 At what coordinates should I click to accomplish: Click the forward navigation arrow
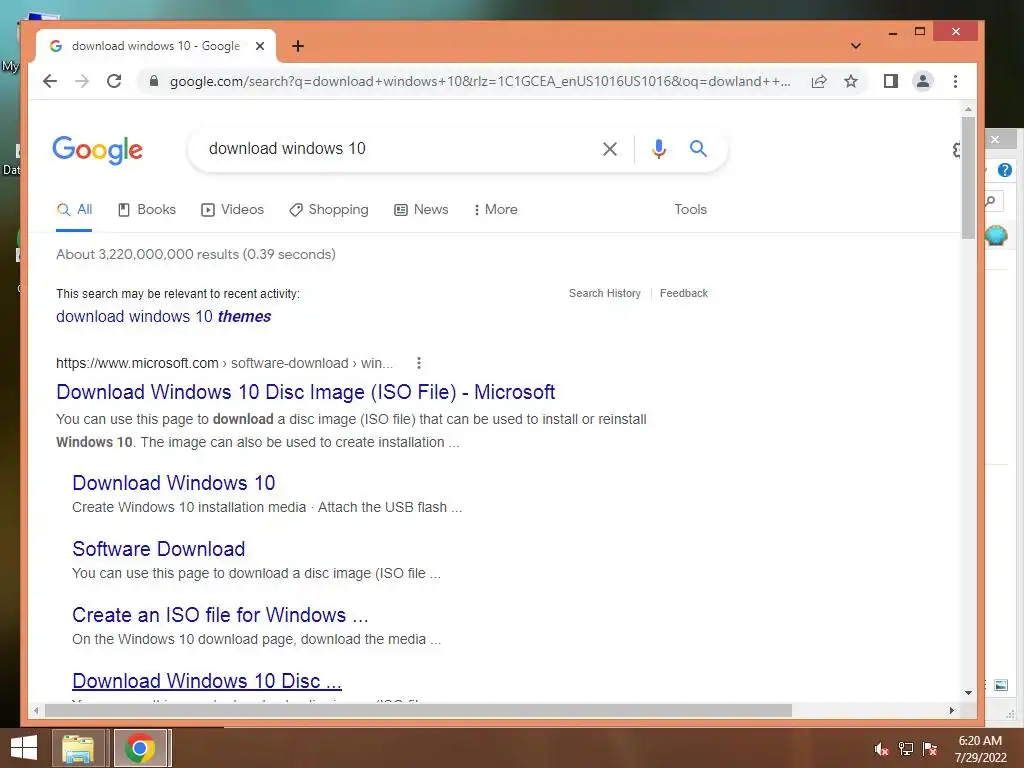(x=82, y=81)
